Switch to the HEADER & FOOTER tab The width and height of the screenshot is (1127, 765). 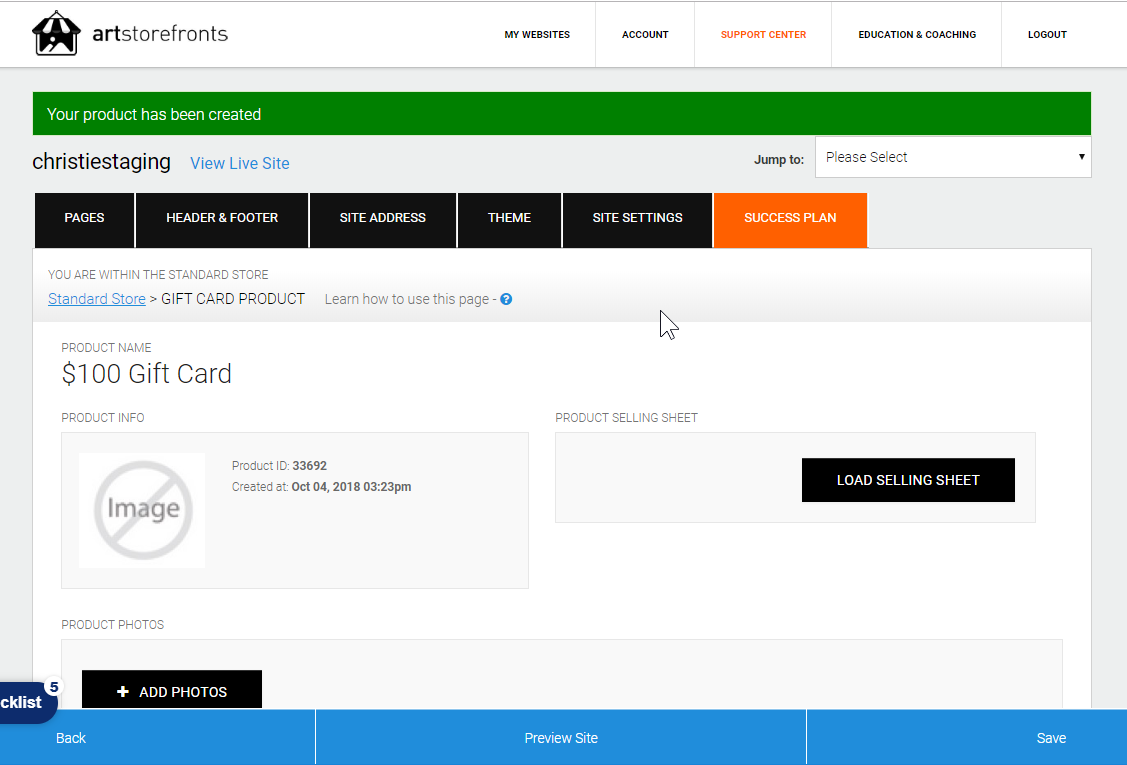click(221, 220)
